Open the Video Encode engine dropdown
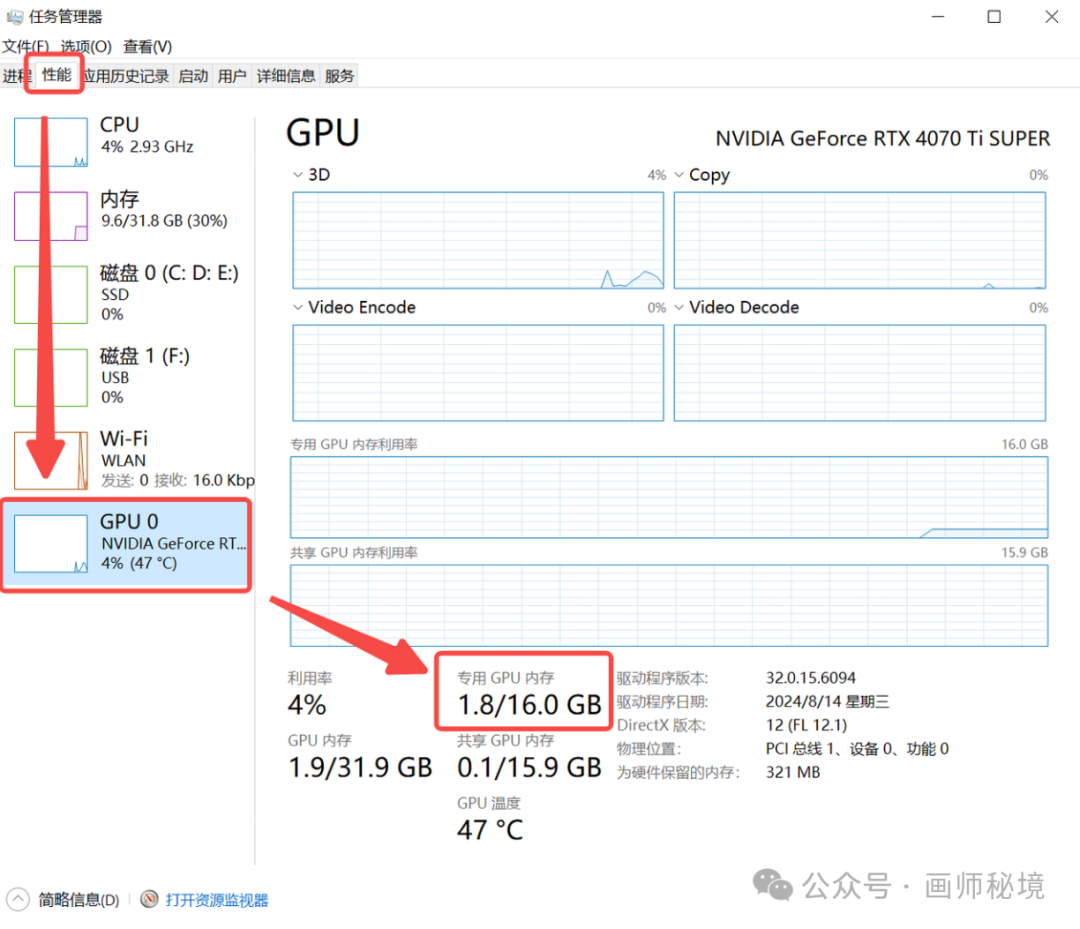Screen dimensions: 1080x929 [x=298, y=307]
